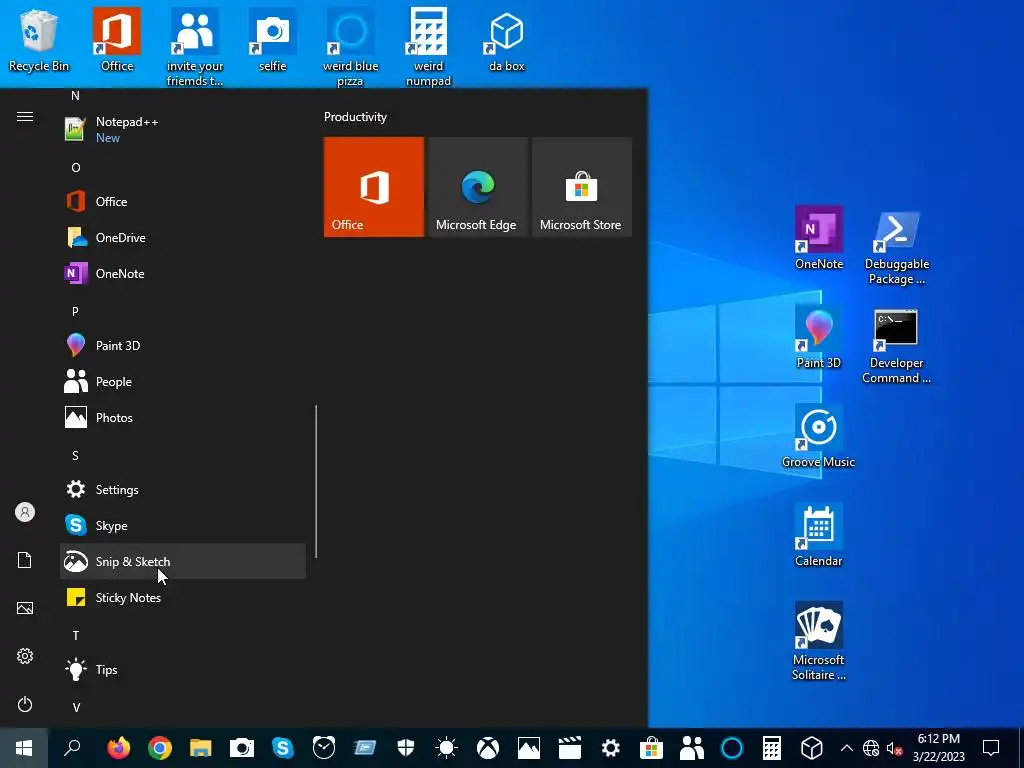Open the Camera app from the taskbar
Viewport: 1024px width, 768px height.
pyautogui.click(x=242, y=748)
